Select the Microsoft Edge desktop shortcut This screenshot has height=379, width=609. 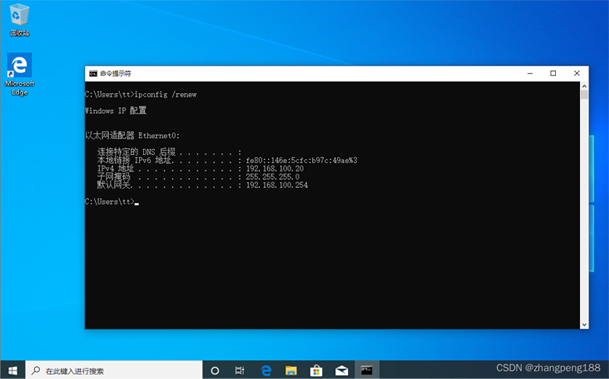(19, 74)
